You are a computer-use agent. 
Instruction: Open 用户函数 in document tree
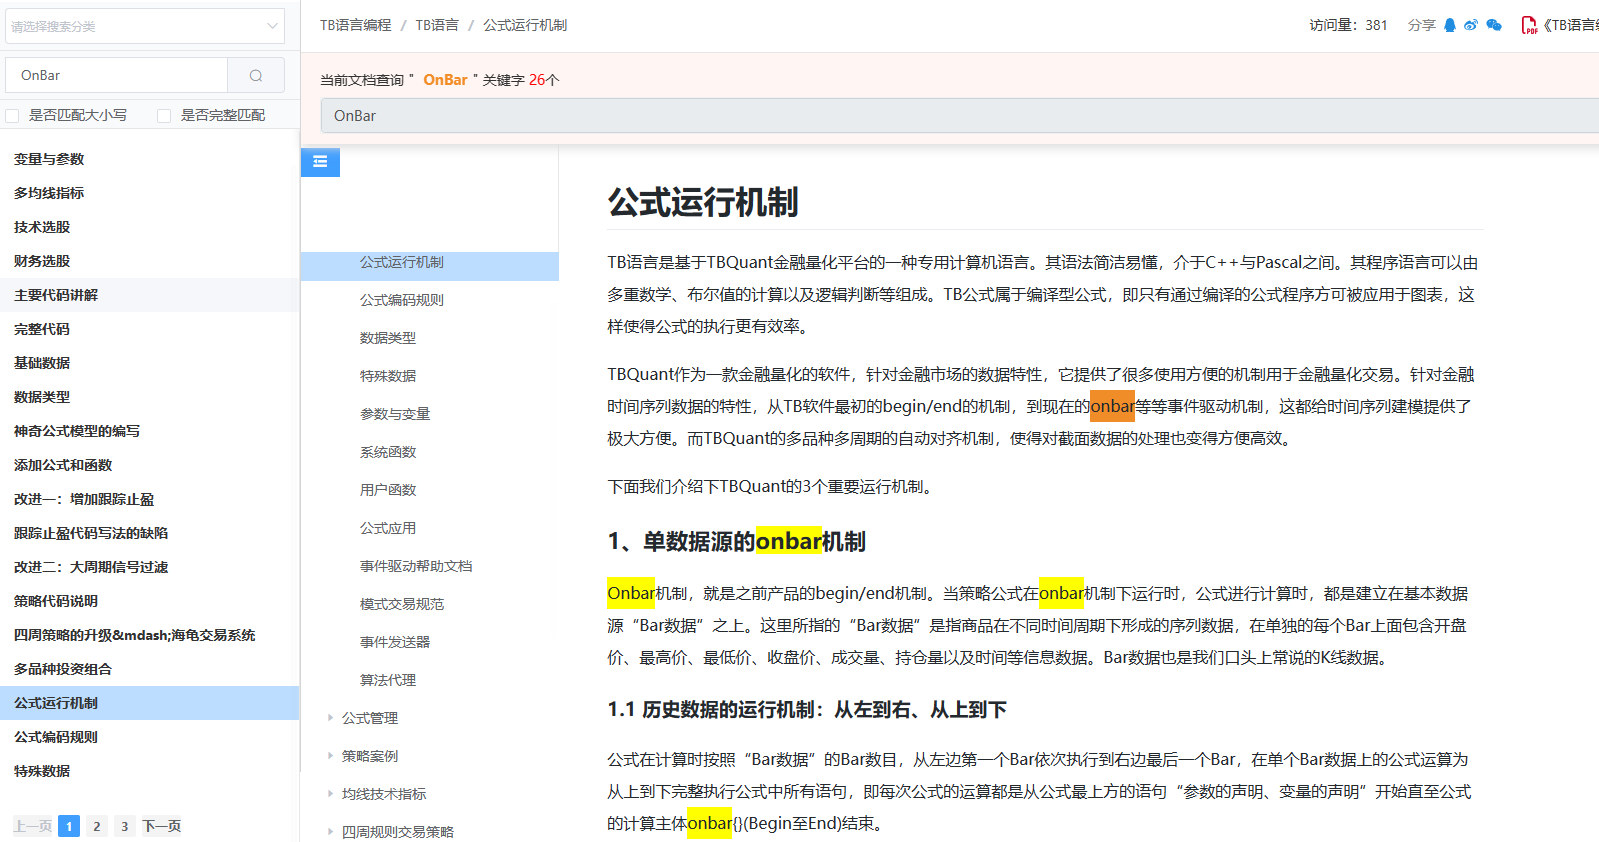pyautogui.click(x=388, y=490)
